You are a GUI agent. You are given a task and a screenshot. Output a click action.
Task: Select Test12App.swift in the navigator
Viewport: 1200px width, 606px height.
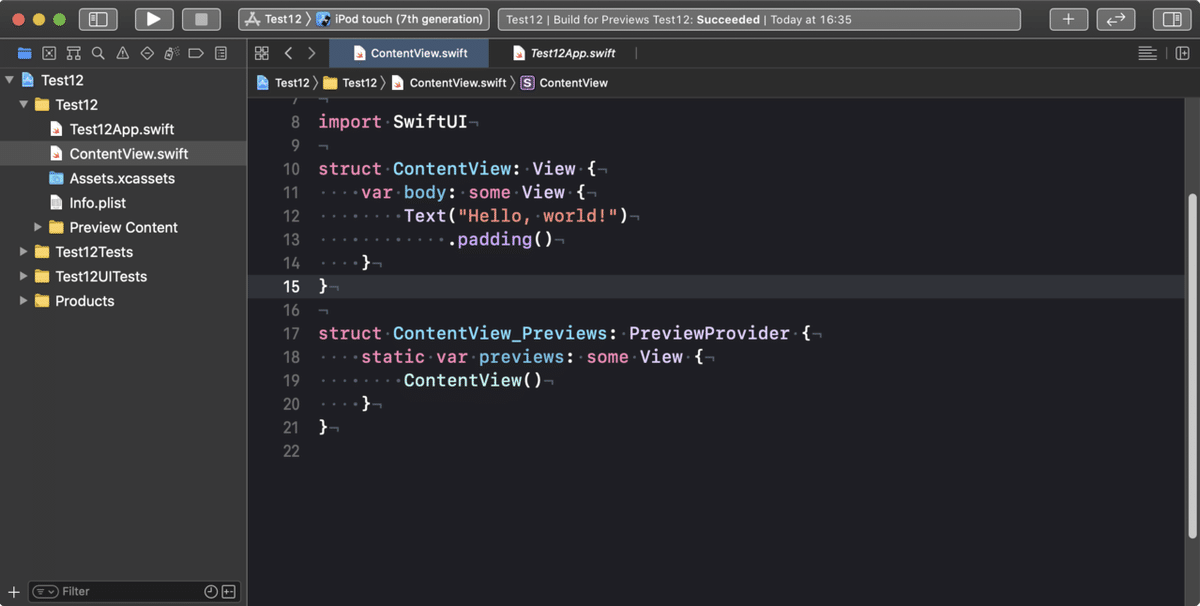pyautogui.click(x=122, y=129)
